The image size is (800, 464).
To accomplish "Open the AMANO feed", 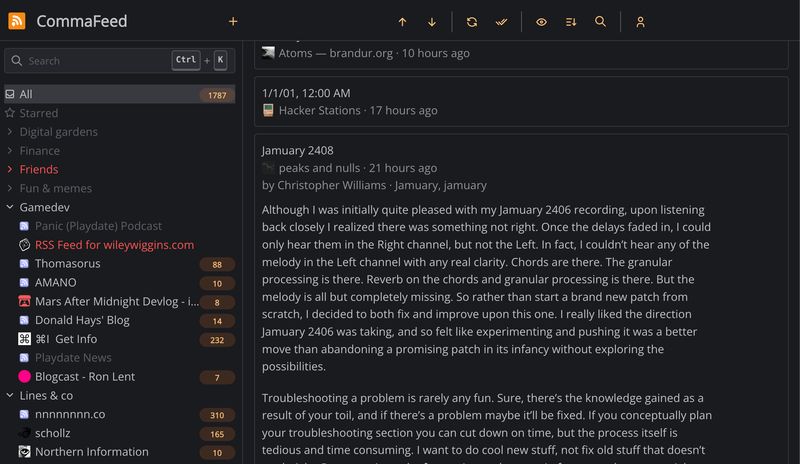I will pos(56,282).
